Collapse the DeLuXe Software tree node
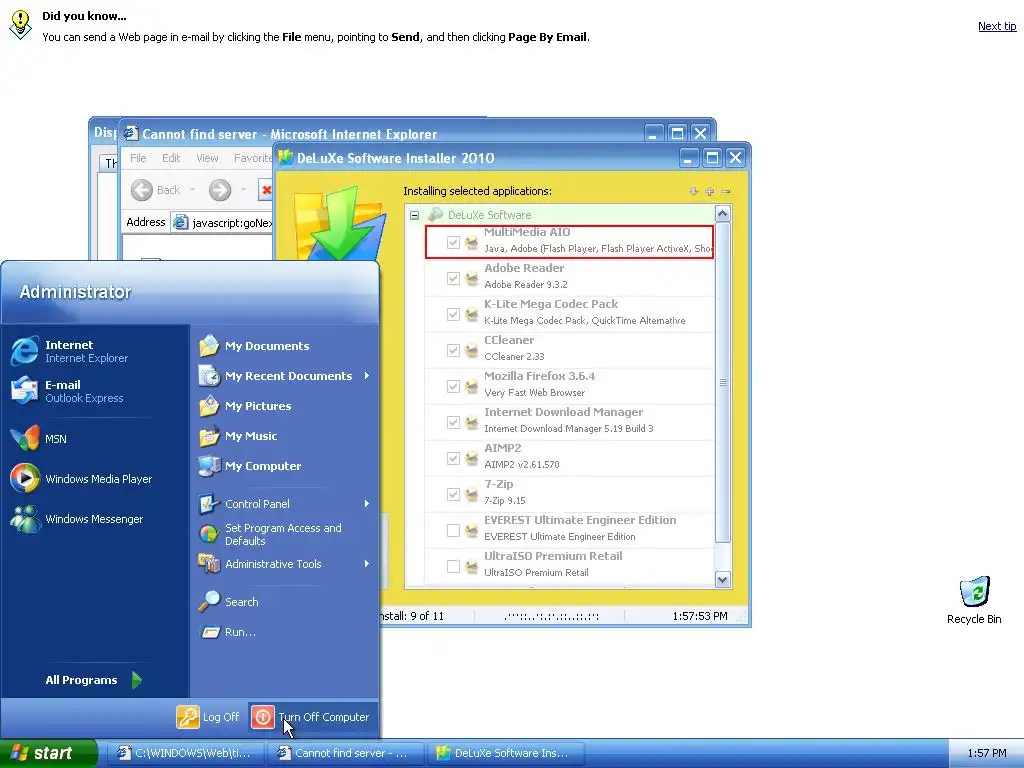This screenshot has width=1024, height=768. [414, 215]
